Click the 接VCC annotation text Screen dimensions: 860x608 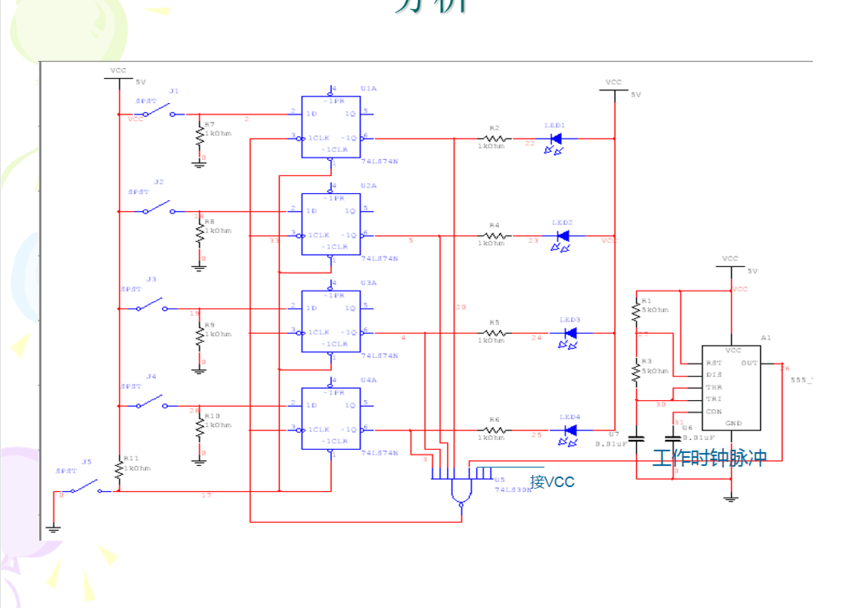coord(552,482)
